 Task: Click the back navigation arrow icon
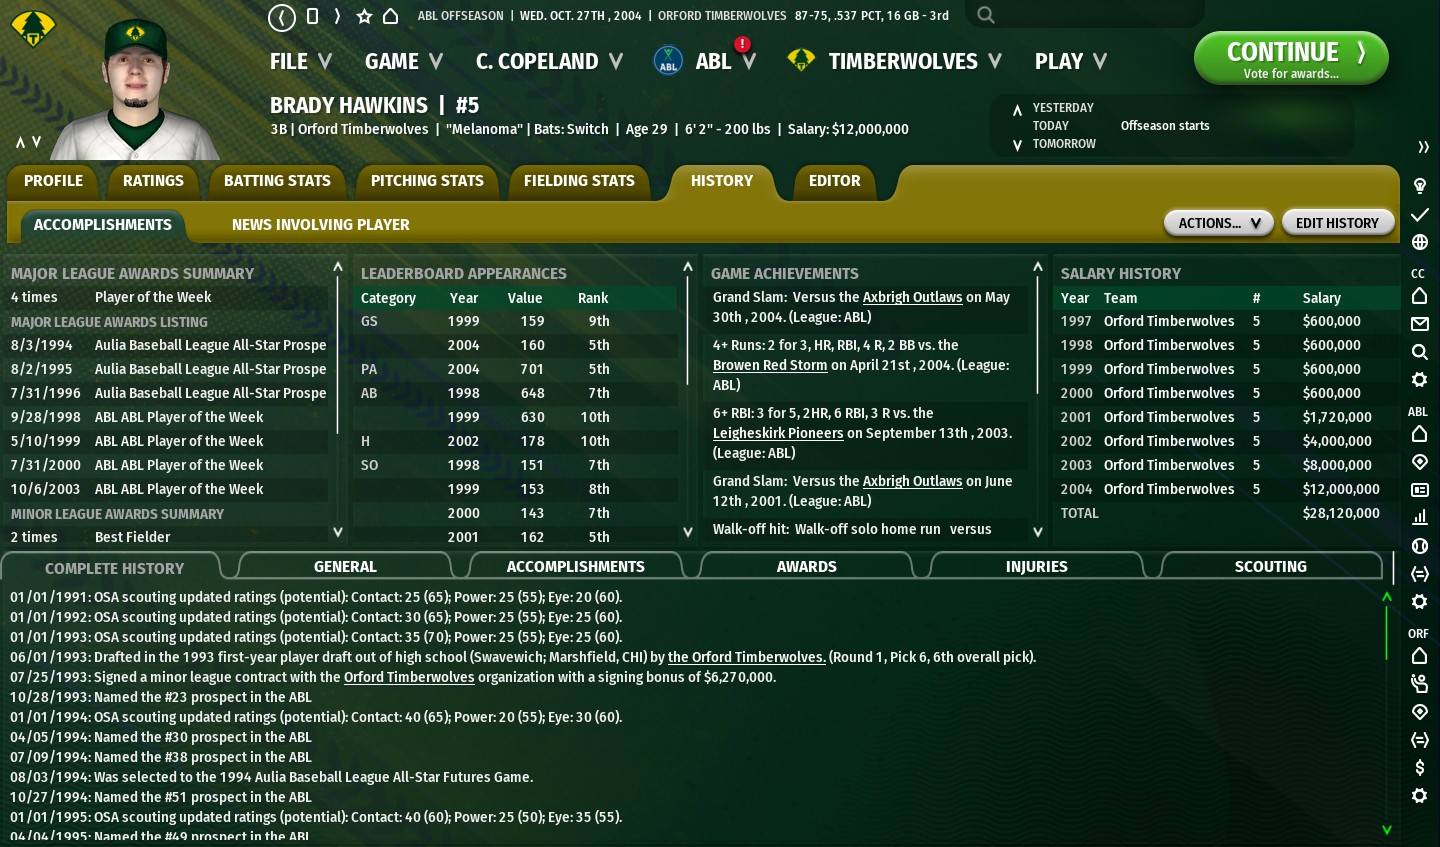pyautogui.click(x=282, y=16)
